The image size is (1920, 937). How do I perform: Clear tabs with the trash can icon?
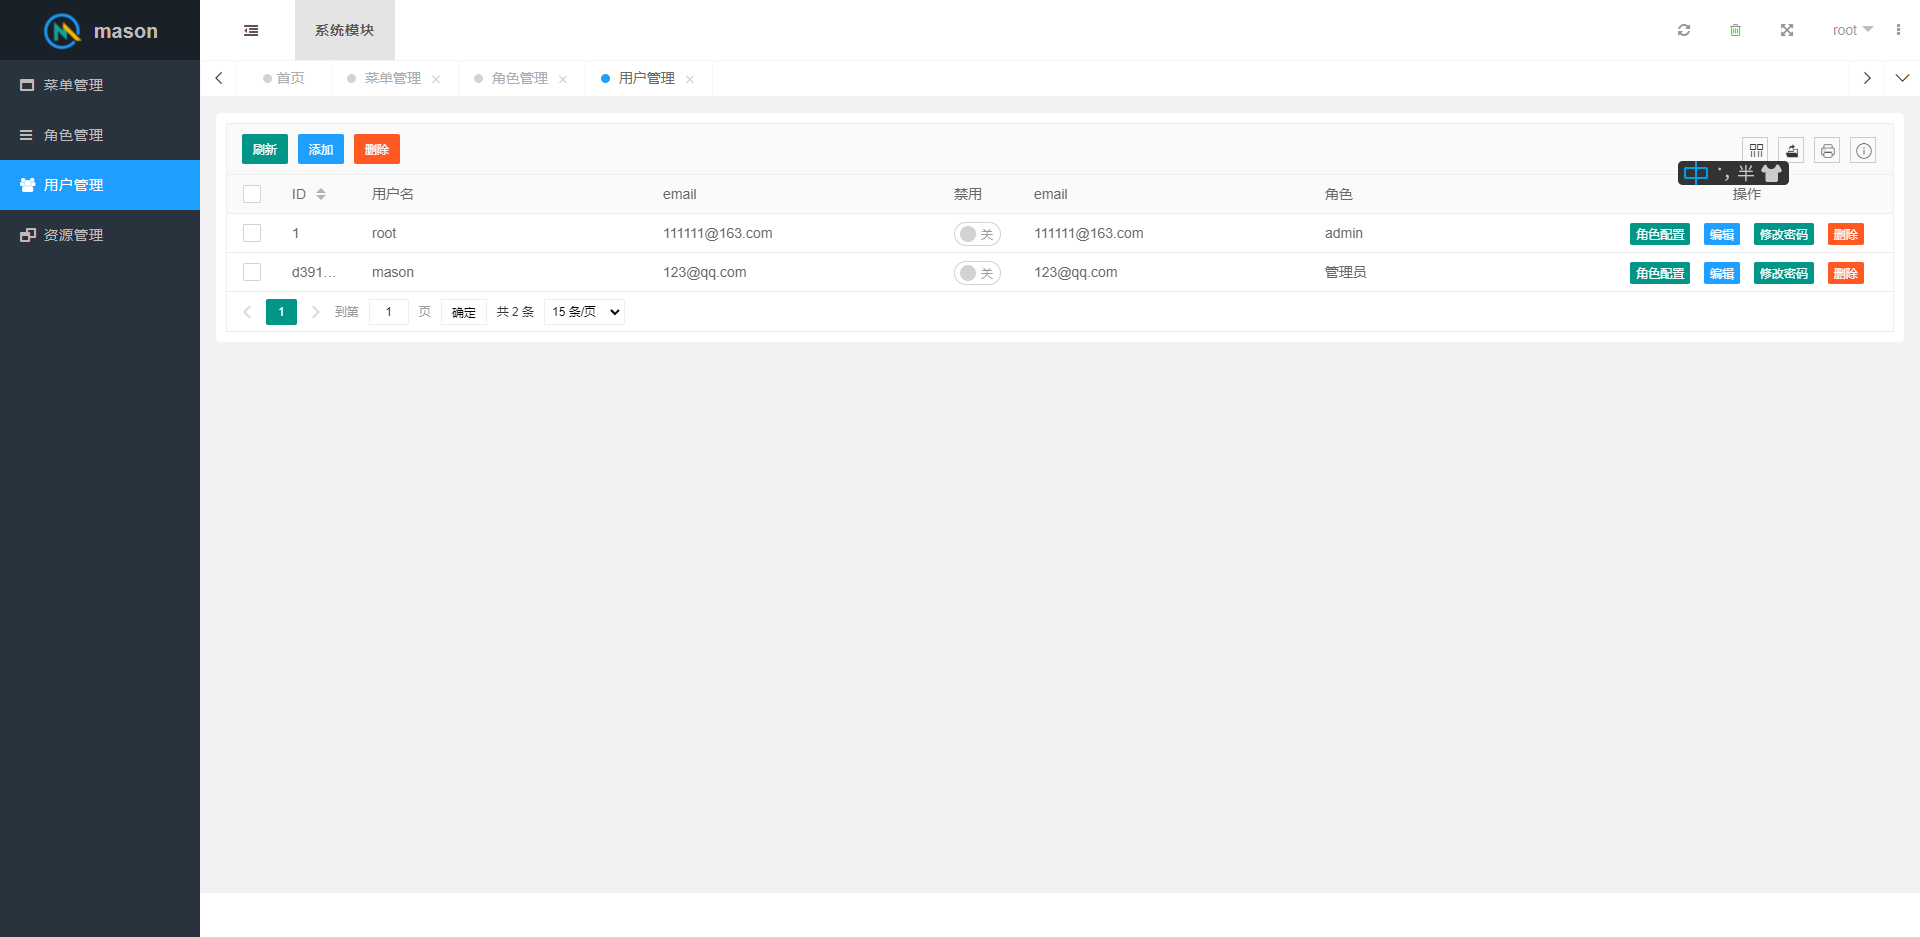1735,30
